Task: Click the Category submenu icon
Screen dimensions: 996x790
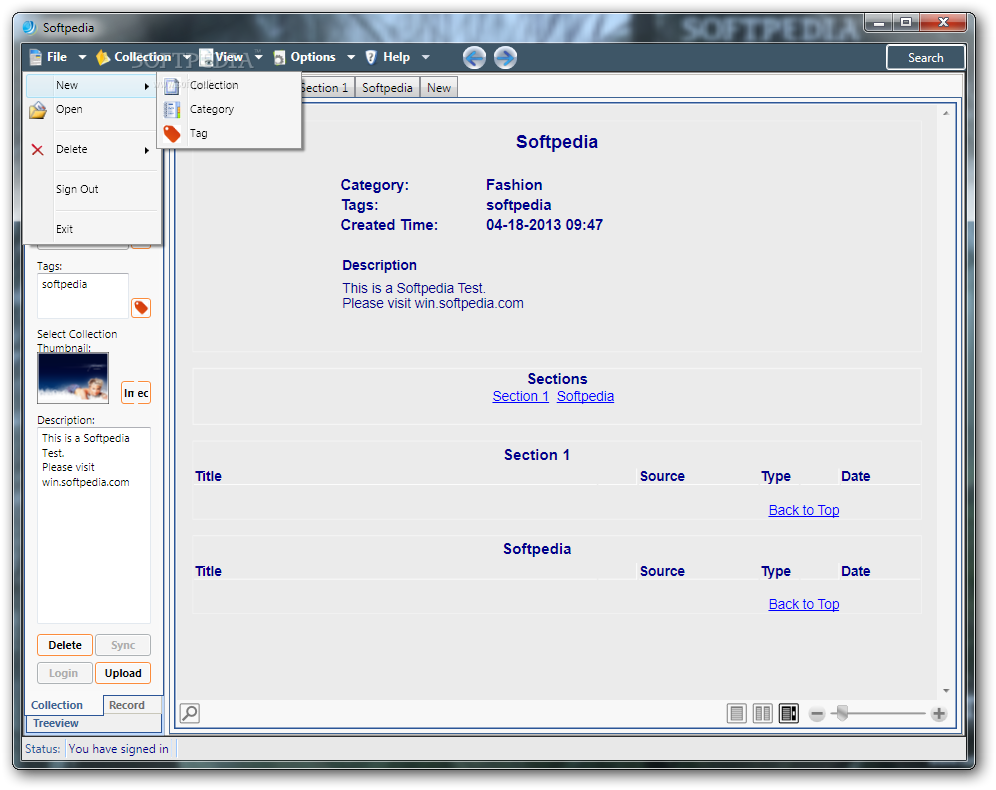Action: click(x=172, y=109)
